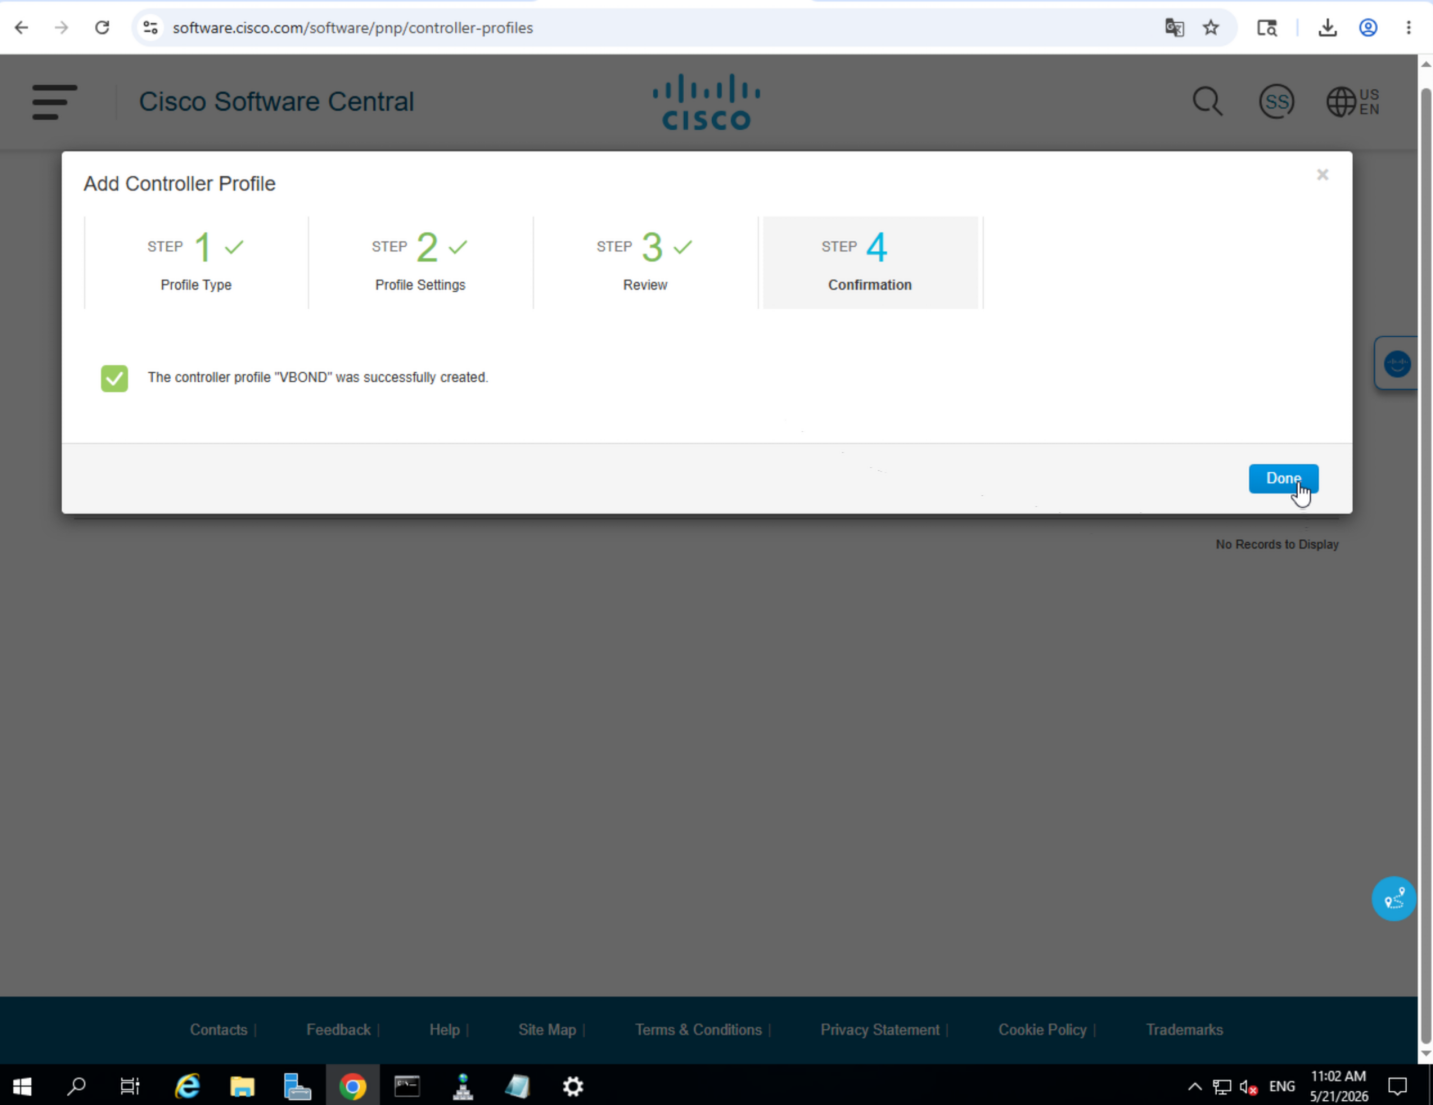The image size is (1433, 1105).
Task: Show hidden system tray icons
Action: point(1194,1087)
